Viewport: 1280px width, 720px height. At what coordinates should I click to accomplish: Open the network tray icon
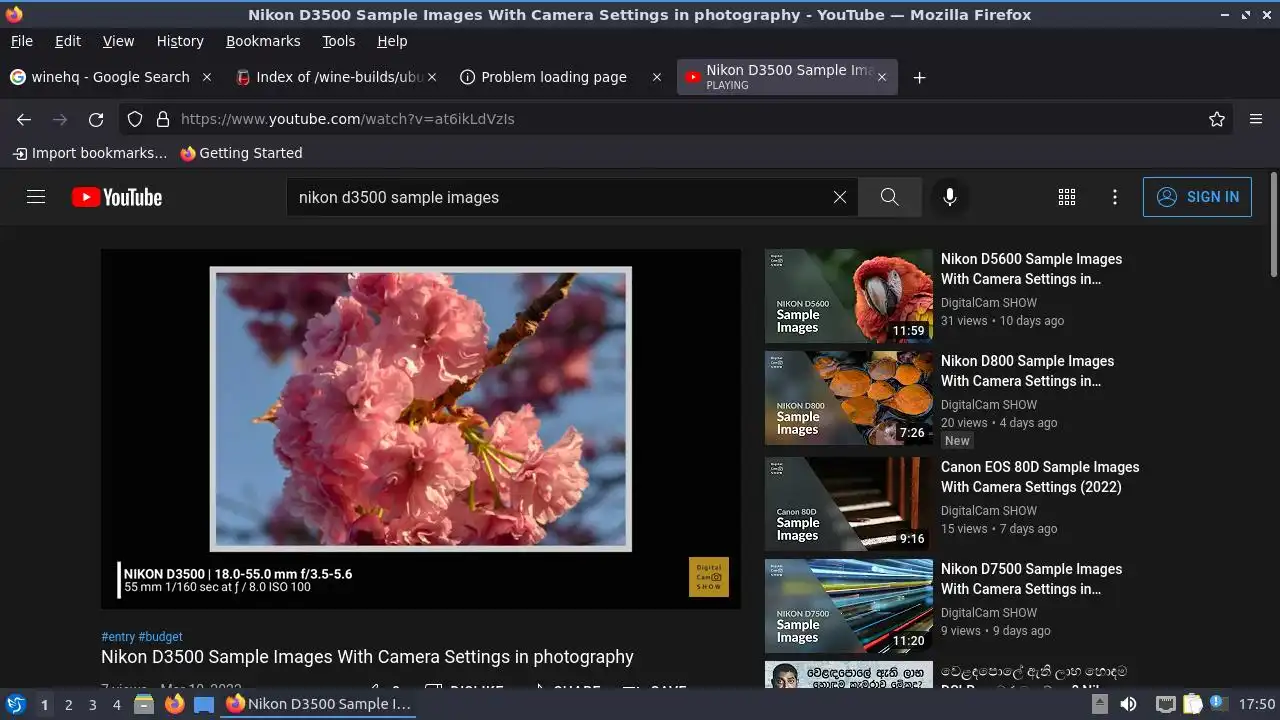(1165, 704)
